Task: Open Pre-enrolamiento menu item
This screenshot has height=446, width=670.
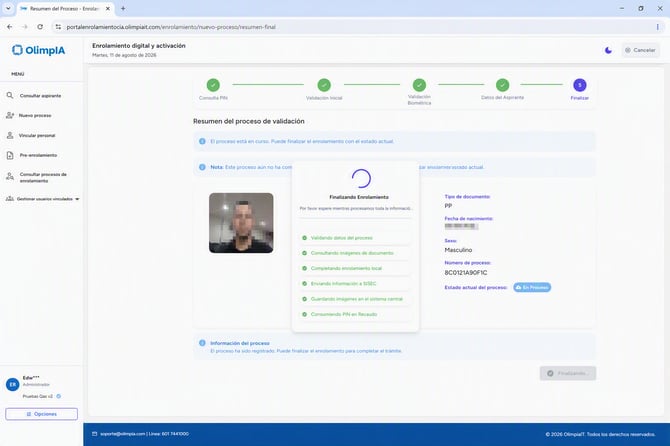Action: 38,155
